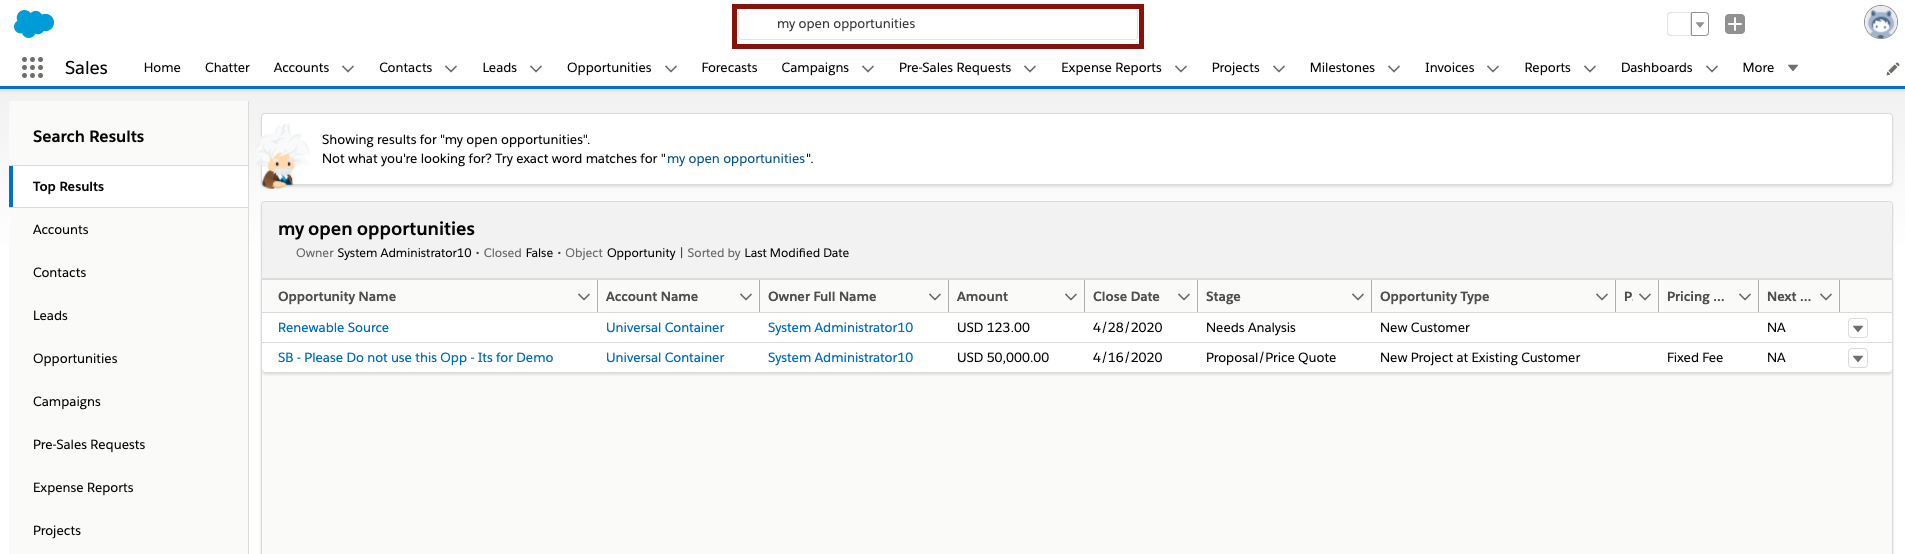This screenshot has height=554, width=1905.
Task: Open the More navigation menu
Action: 1770,68
